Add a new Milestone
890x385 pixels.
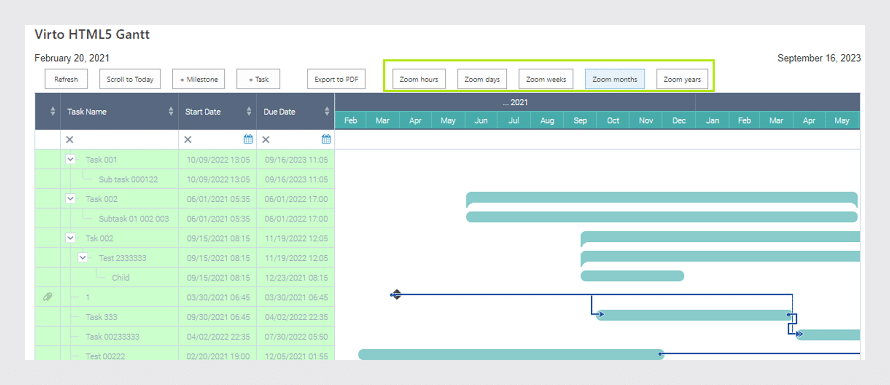(199, 79)
